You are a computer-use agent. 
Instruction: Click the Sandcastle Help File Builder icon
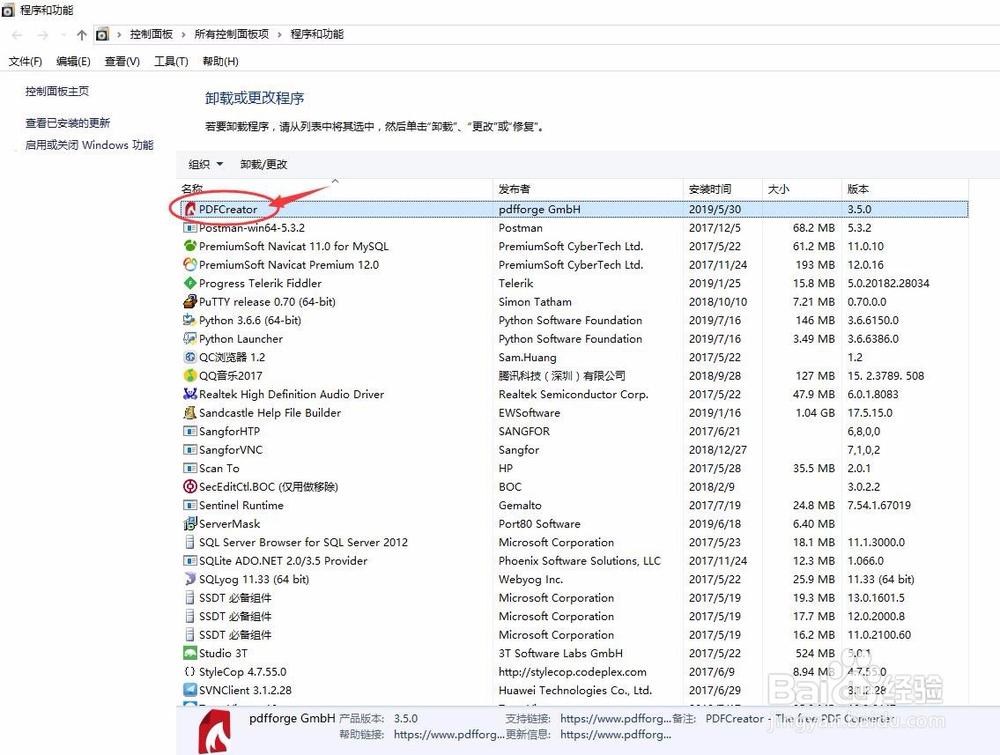coord(190,413)
